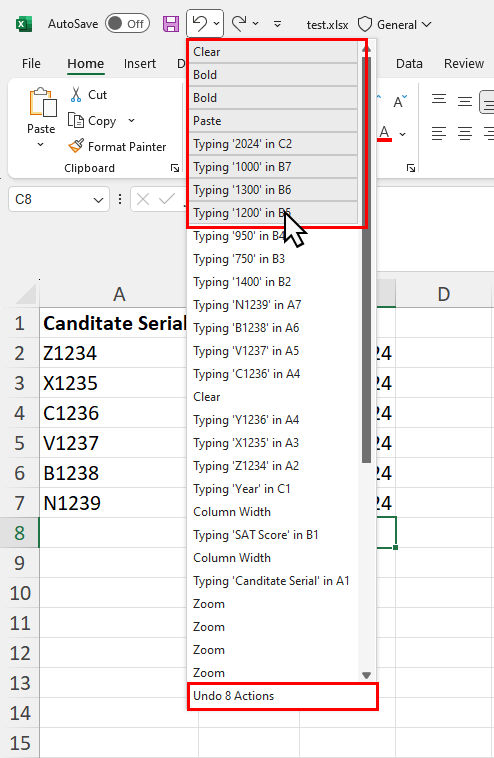Select "Typing '1200' in B5" undo entry
This screenshot has width=494, height=758.
(x=273, y=213)
